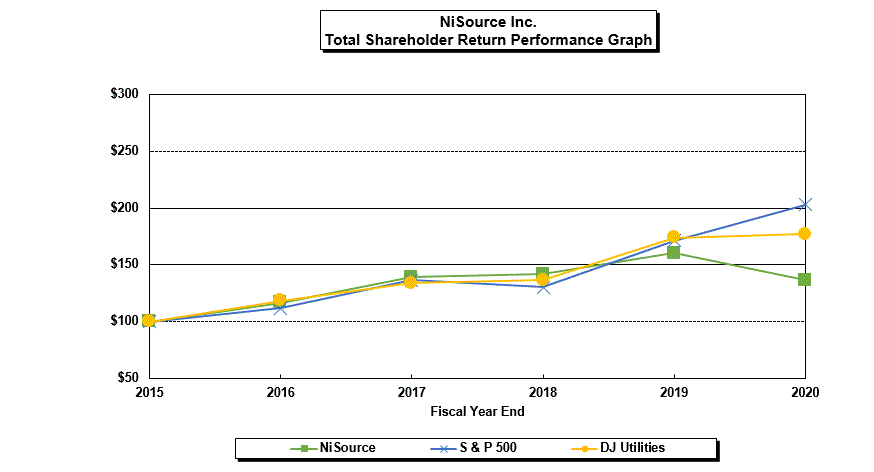
Task: Select the $50 y-axis label
Action: (127, 378)
